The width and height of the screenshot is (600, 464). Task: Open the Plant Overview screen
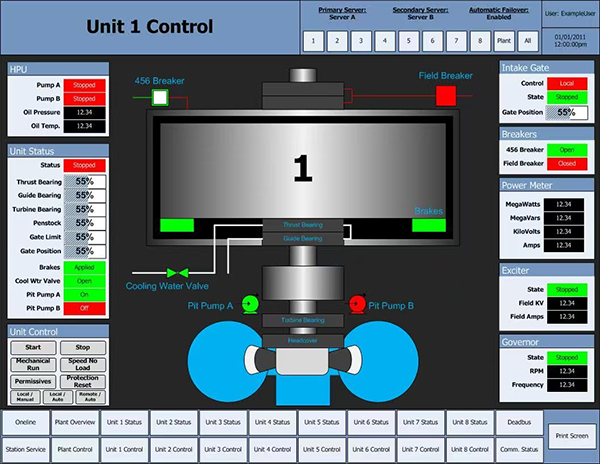tap(75, 423)
